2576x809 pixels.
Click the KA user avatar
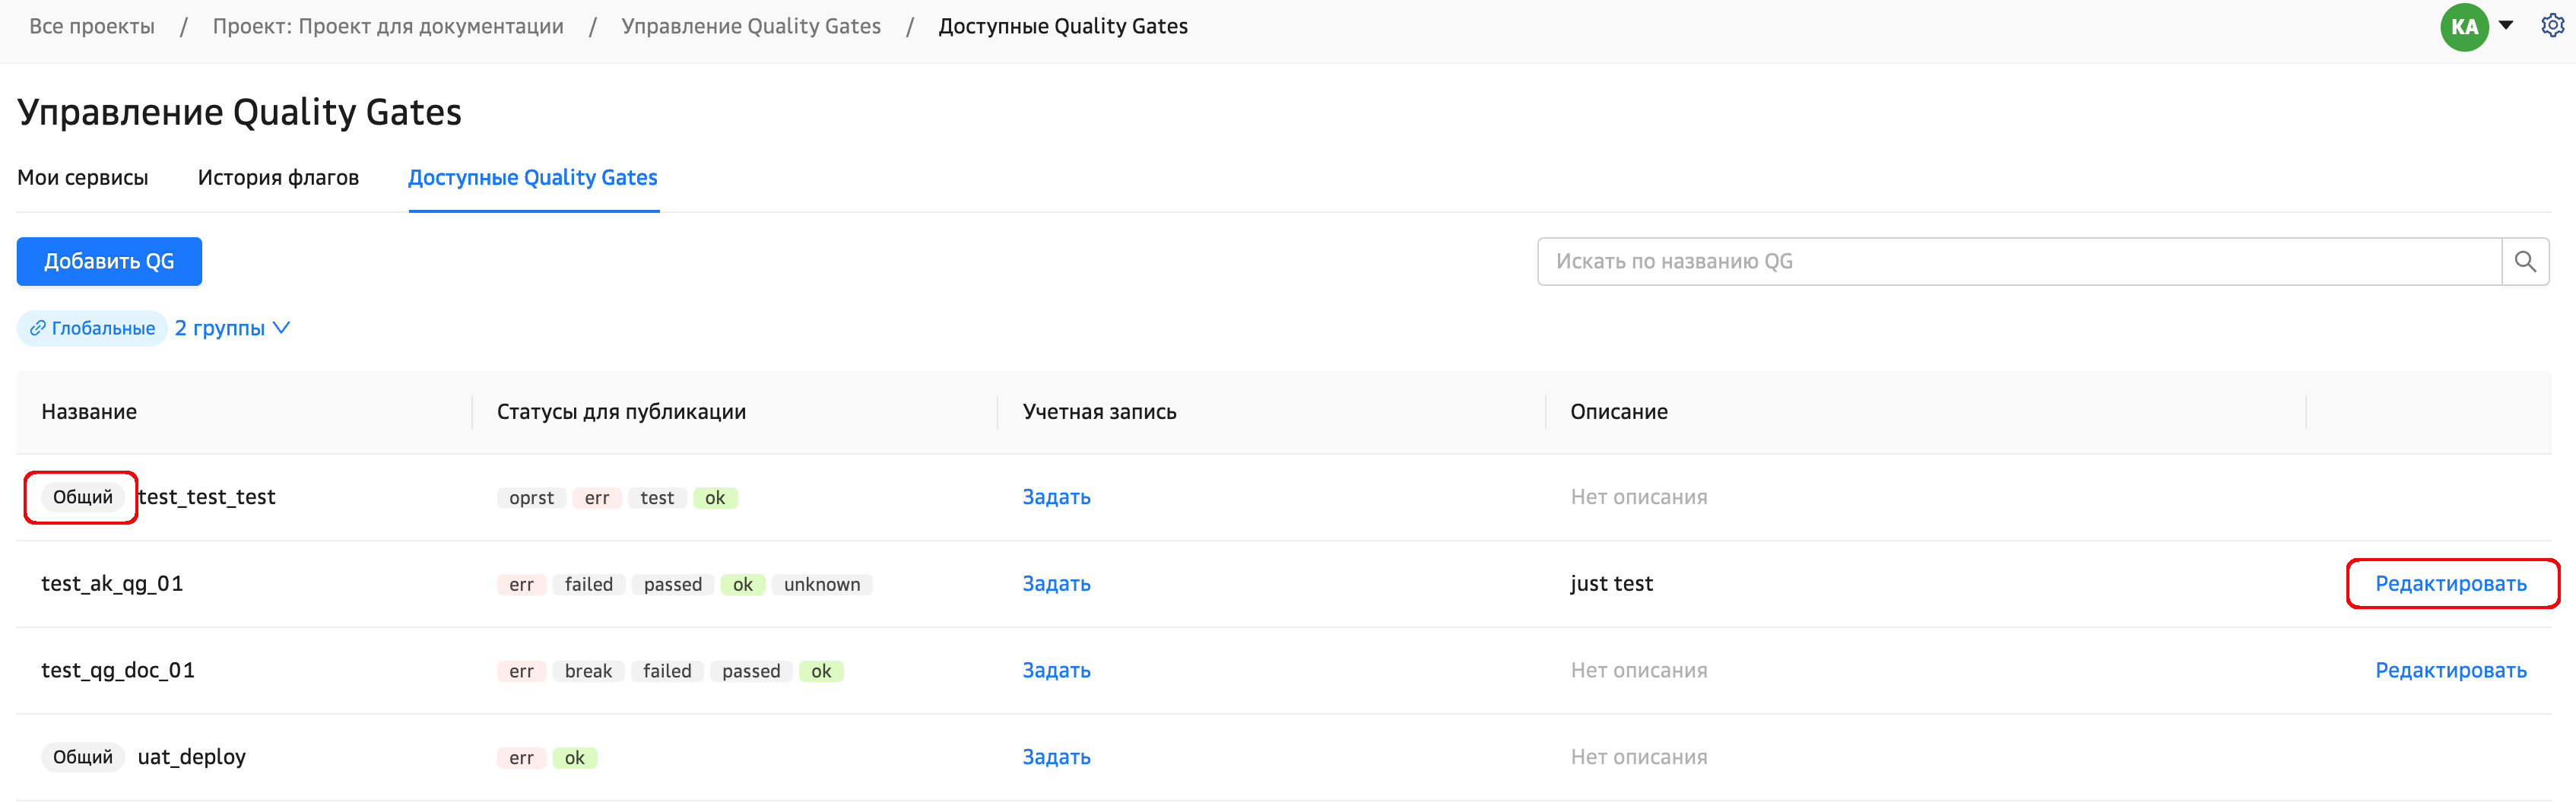pyautogui.click(x=2463, y=27)
